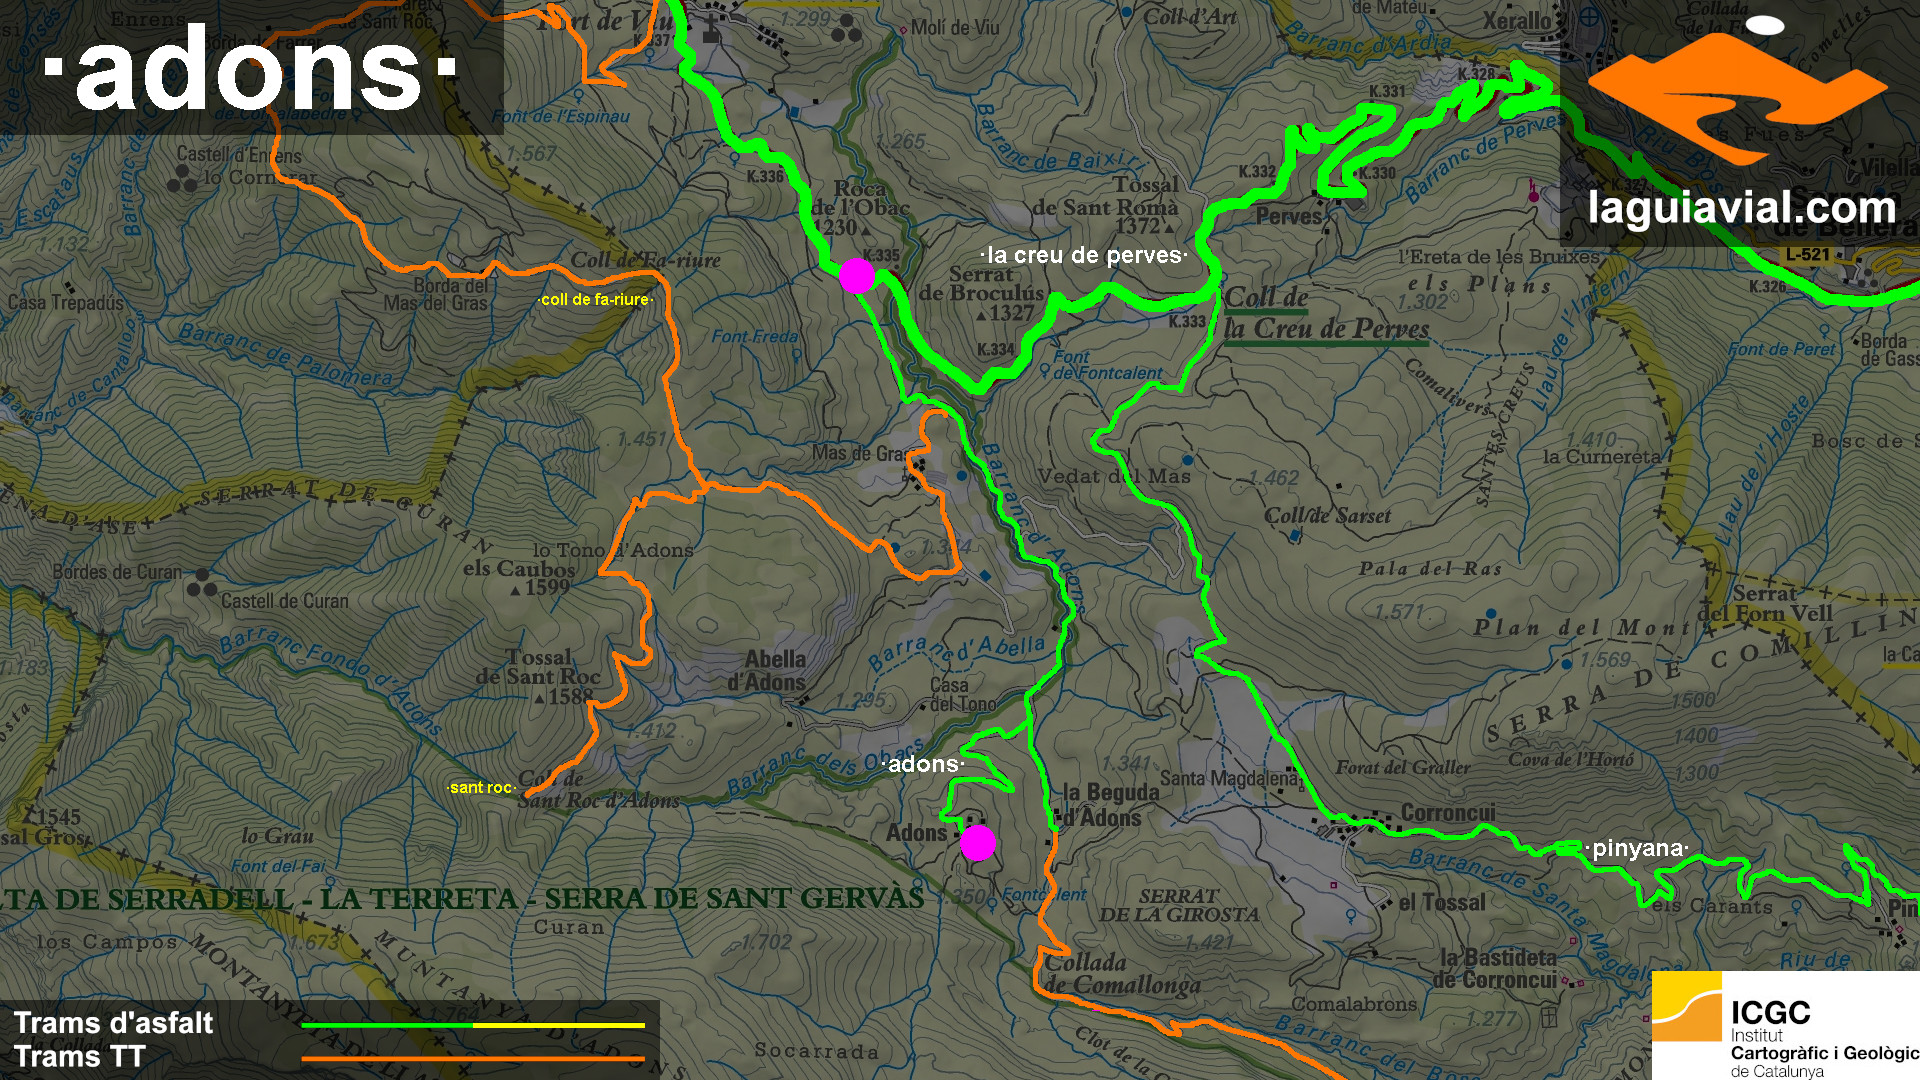Screen dimensions: 1920x1080
Task: Click the three-dot Castell de Curan symbol
Action: (x=202, y=583)
